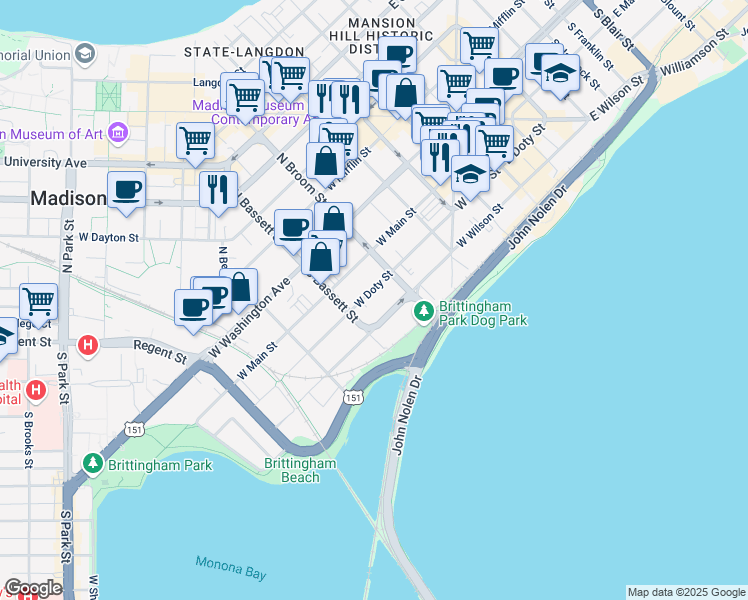Select the Madison Museum of Contemporary Art label
The height and width of the screenshot is (600, 748).
[x=253, y=112]
